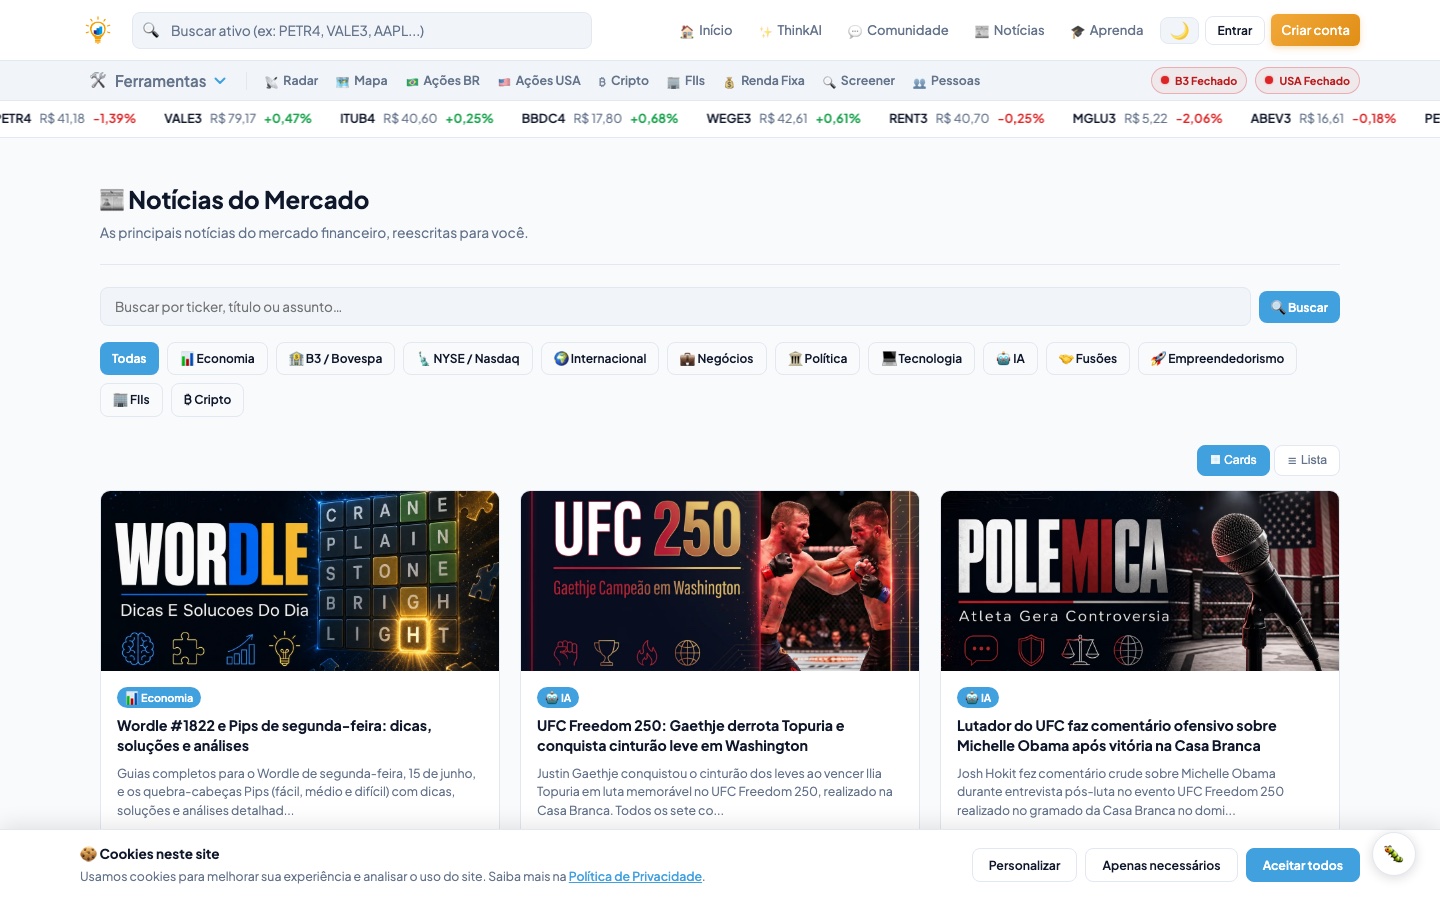Open Comunidade page
Image resolution: width=1440 pixels, height=900 pixels.
pyautogui.click(x=898, y=31)
